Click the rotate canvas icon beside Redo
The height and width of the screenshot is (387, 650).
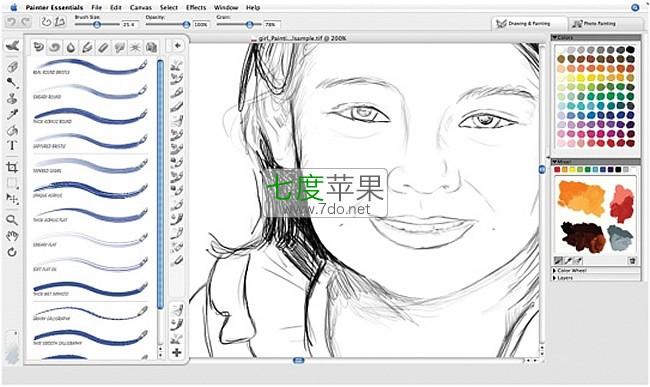coord(46,22)
